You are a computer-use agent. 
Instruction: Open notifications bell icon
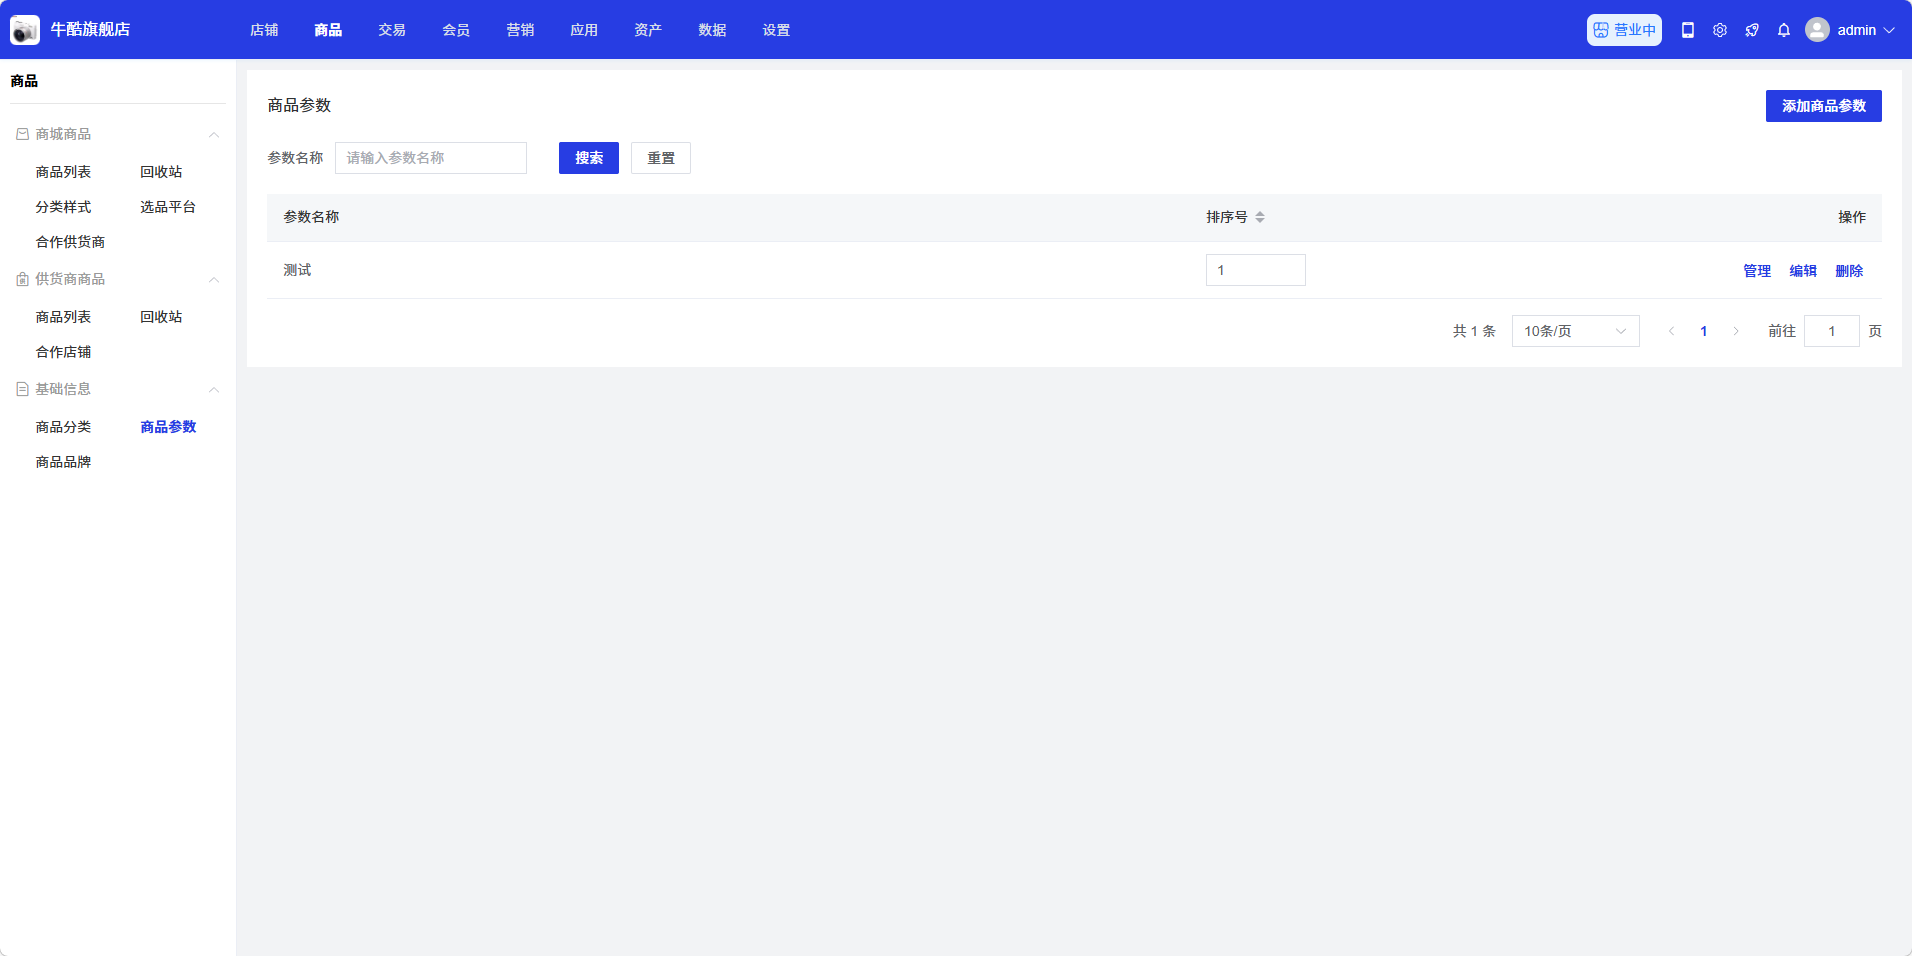(x=1784, y=30)
